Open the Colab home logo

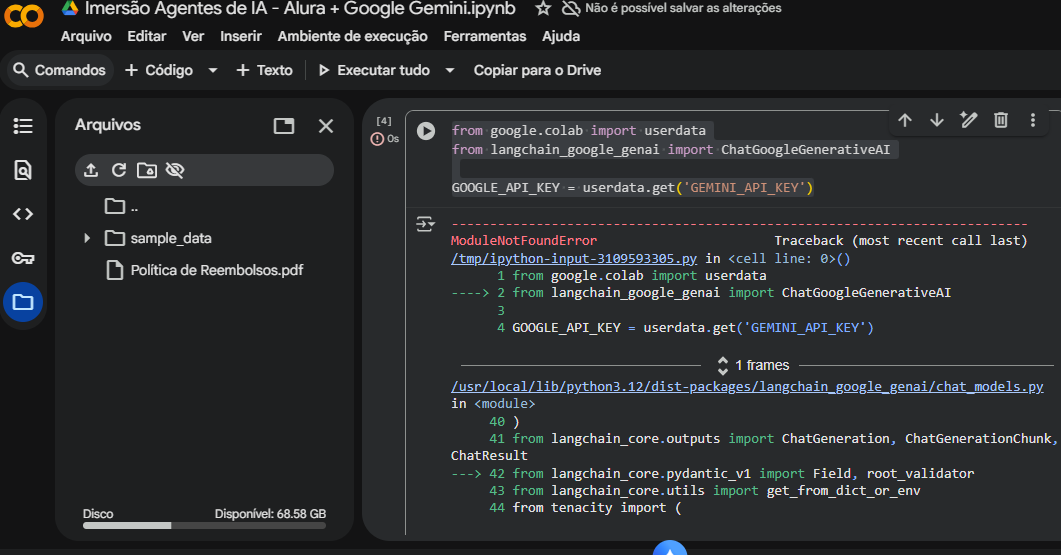point(24,15)
